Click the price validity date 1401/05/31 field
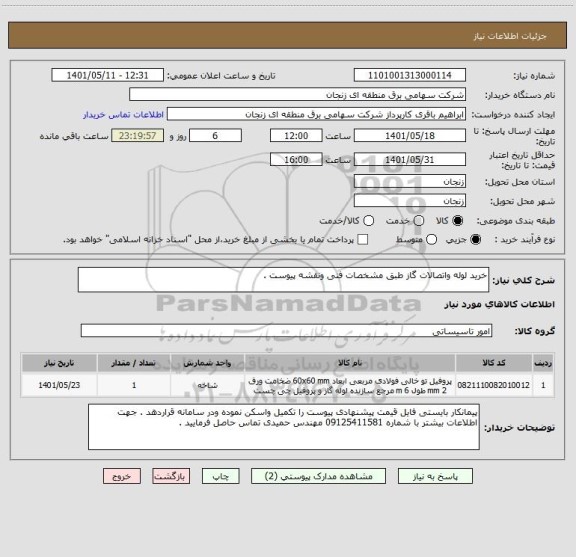The image size is (576, 557). [x=410, y=159]
